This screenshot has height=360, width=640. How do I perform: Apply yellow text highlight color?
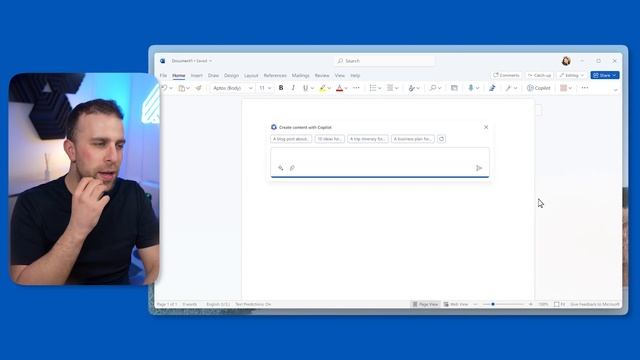[x=322, y=88]
